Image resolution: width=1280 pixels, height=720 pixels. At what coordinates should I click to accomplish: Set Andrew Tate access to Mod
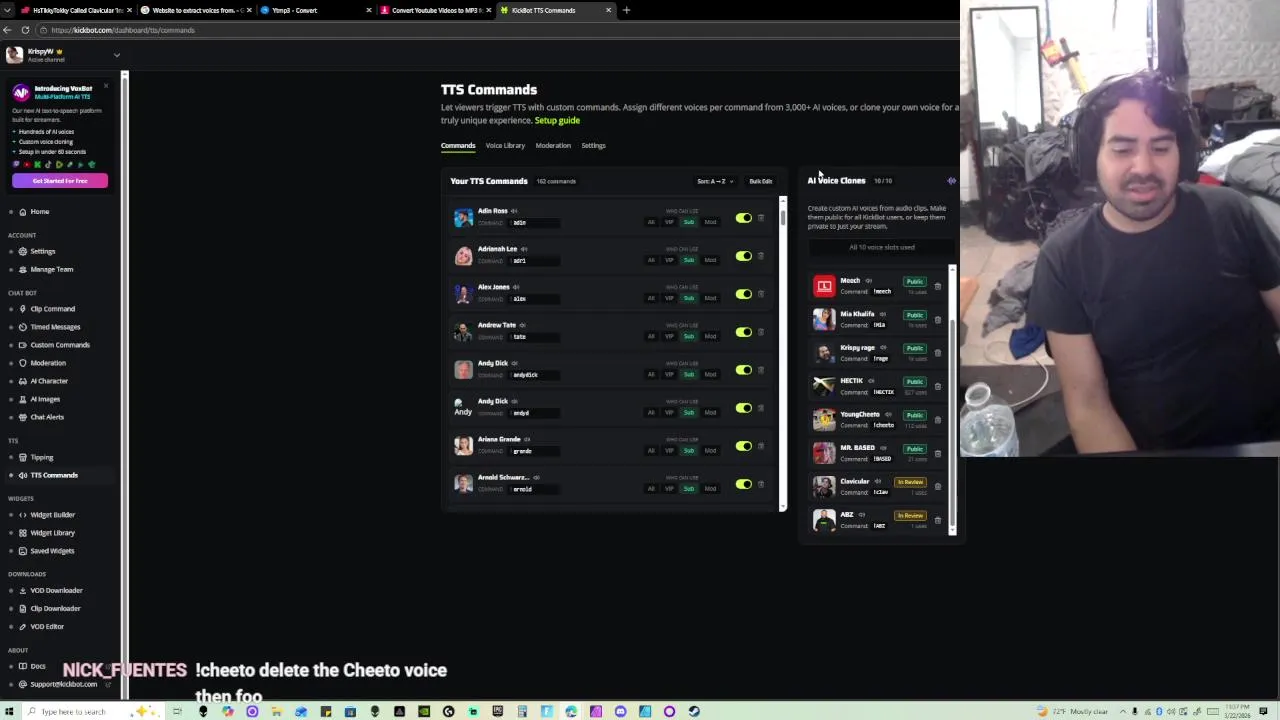[x=710, y=336]
